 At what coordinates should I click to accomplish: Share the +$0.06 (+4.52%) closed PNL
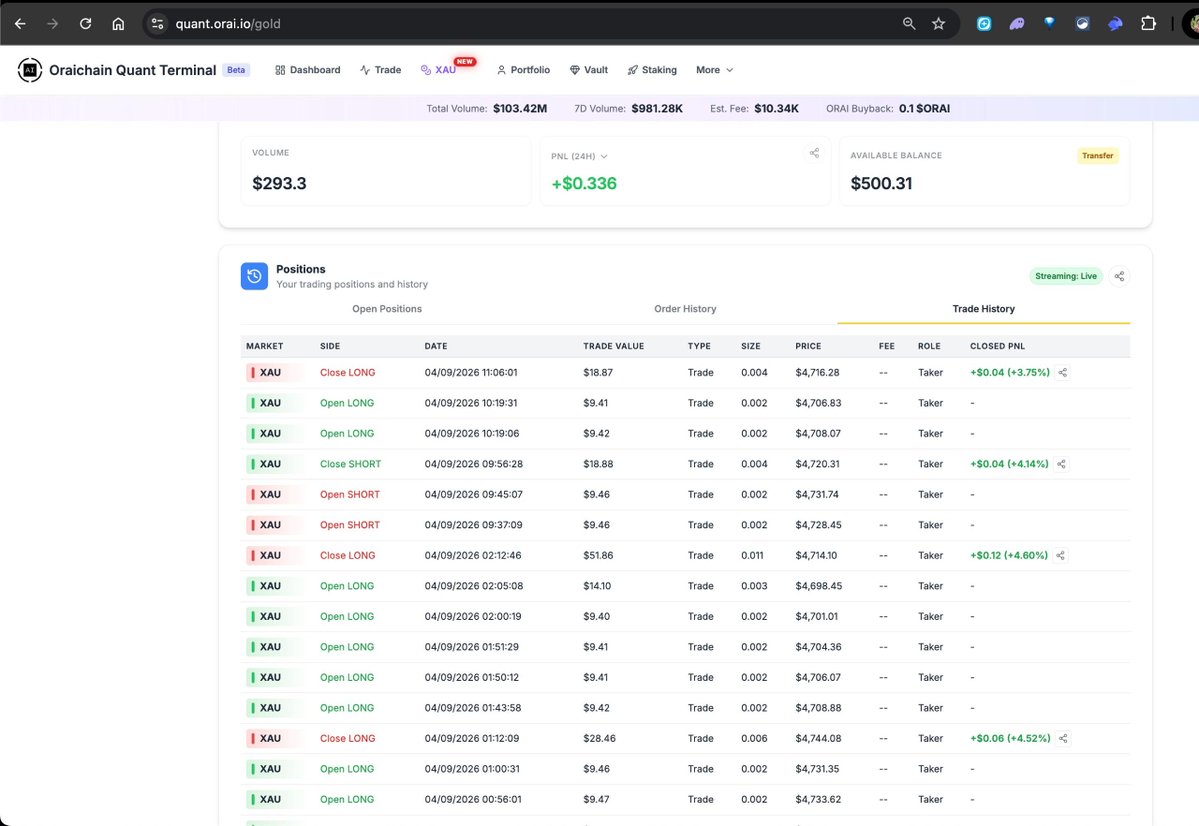coord(1064,738)
